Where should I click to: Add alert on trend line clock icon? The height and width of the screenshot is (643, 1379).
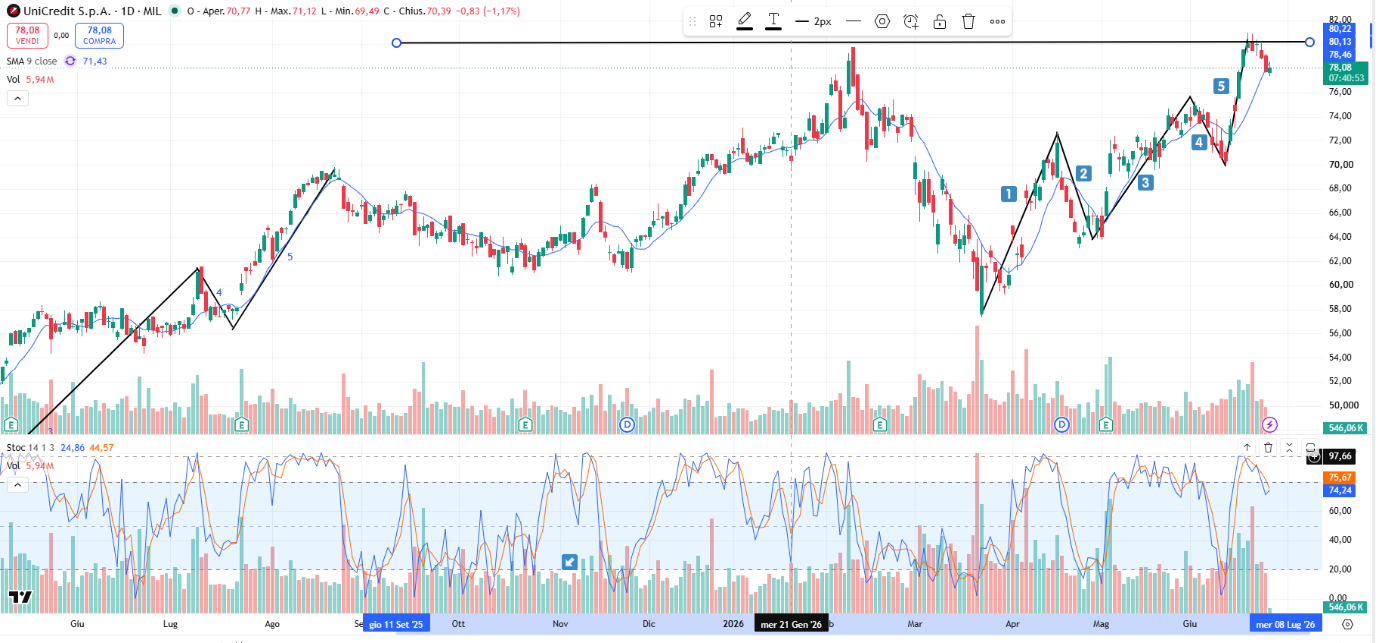[911, 21]
